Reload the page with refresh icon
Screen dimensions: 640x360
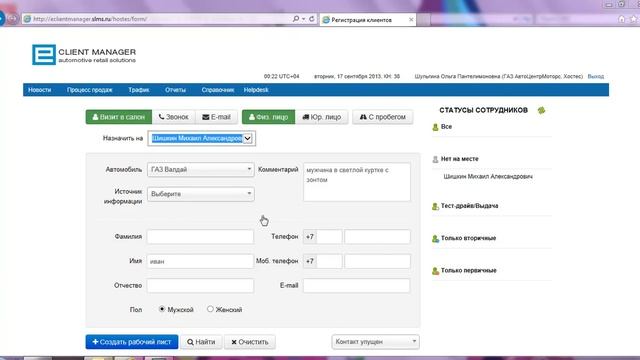tap(311, 19)
